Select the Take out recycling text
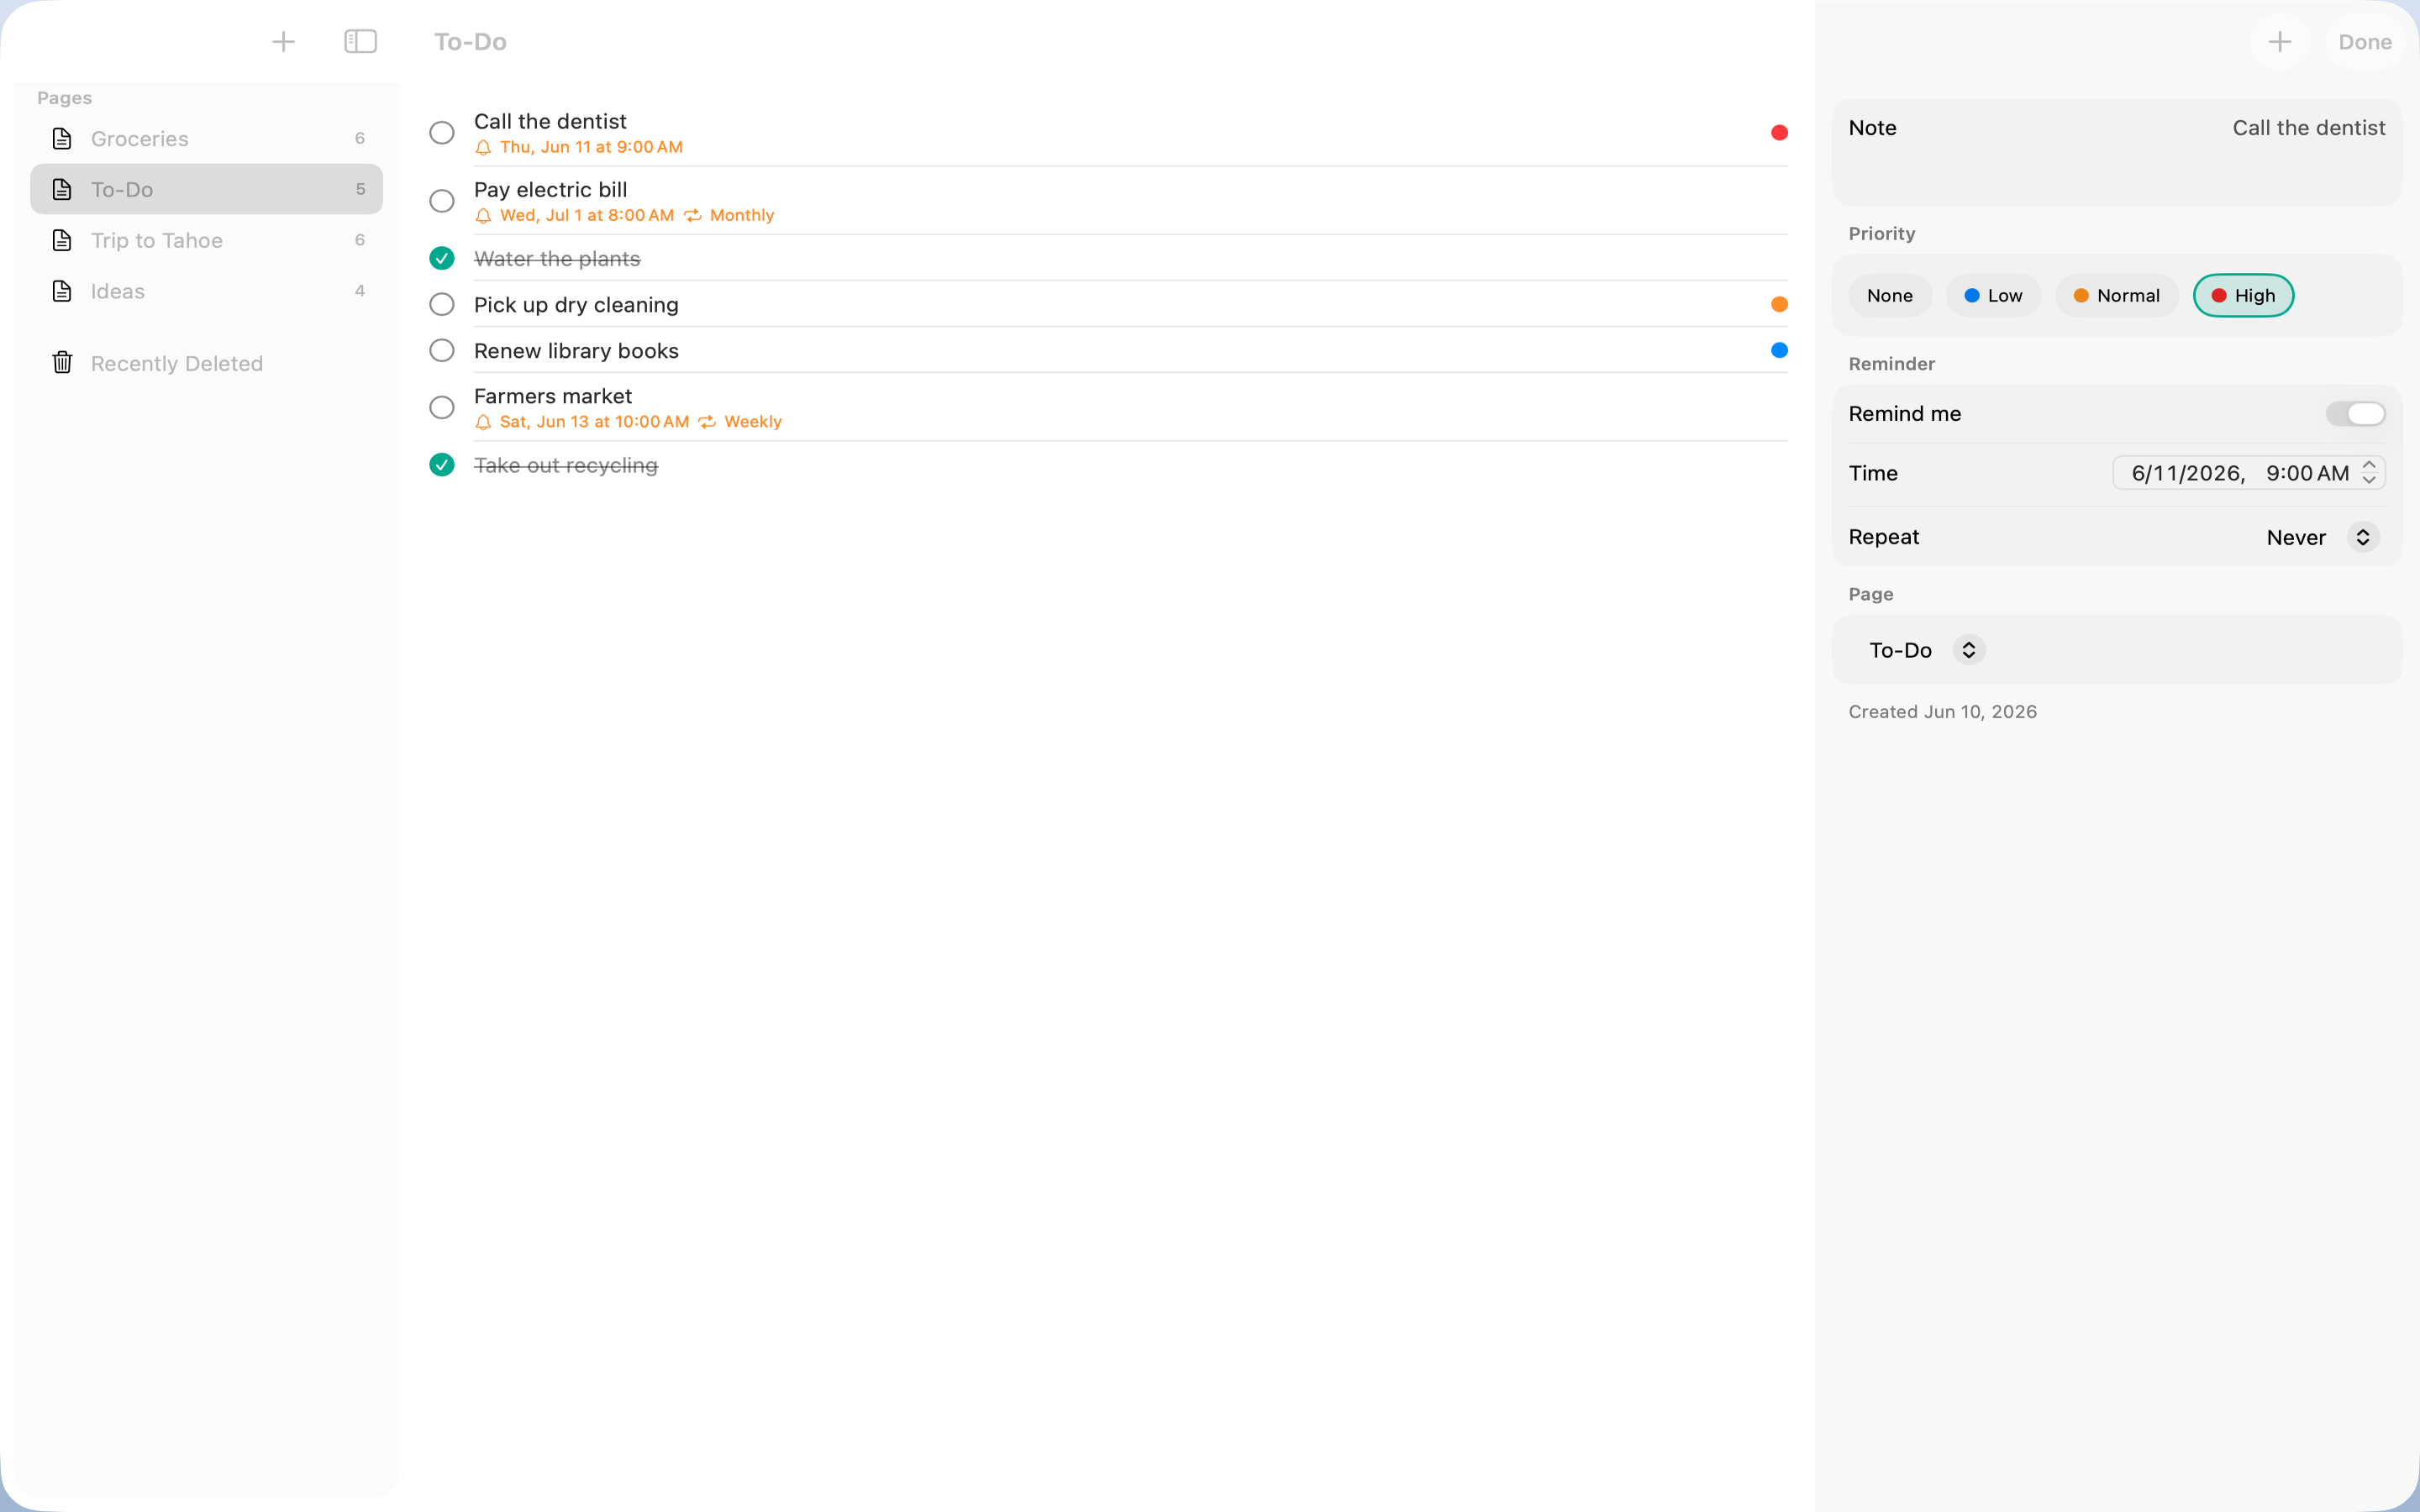The height and width of the screenshot is (1512, 2420). (x=566, y=466)
